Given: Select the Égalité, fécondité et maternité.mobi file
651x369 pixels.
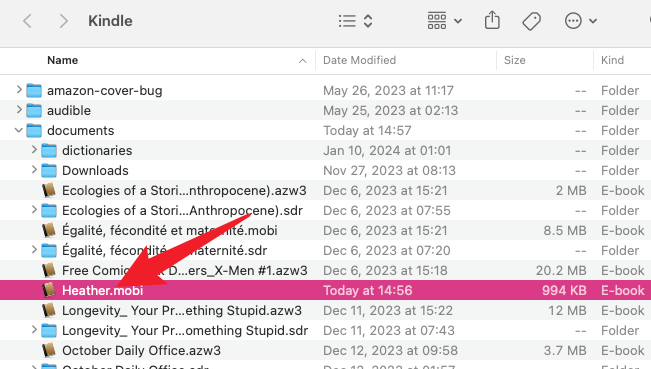Looking at the screenshot, I should (x=326, y=230).
